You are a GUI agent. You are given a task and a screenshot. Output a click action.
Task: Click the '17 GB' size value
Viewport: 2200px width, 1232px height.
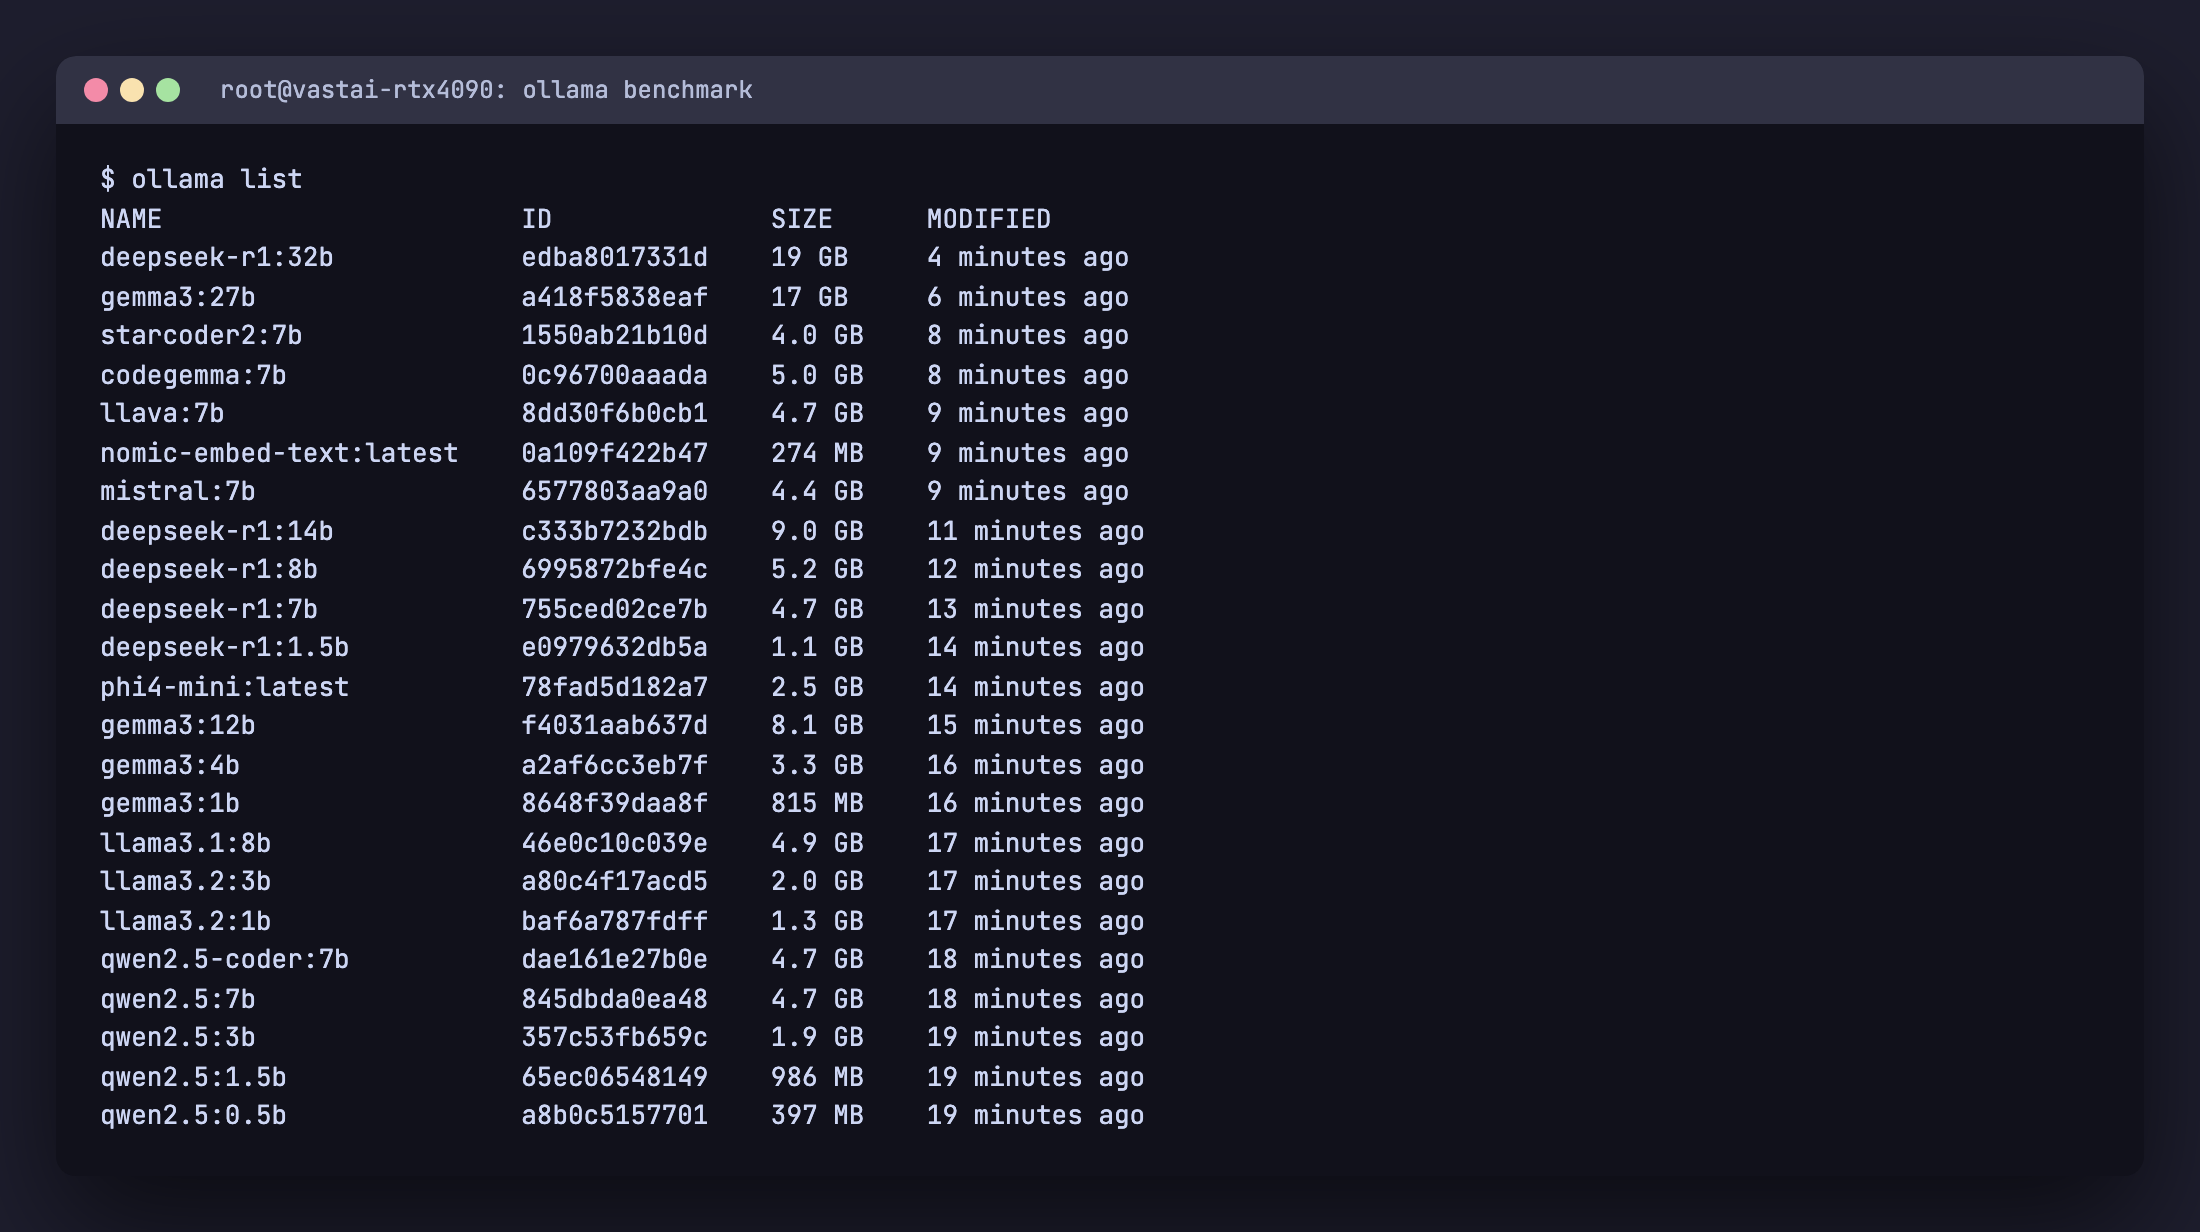click(x=810, y=297)
